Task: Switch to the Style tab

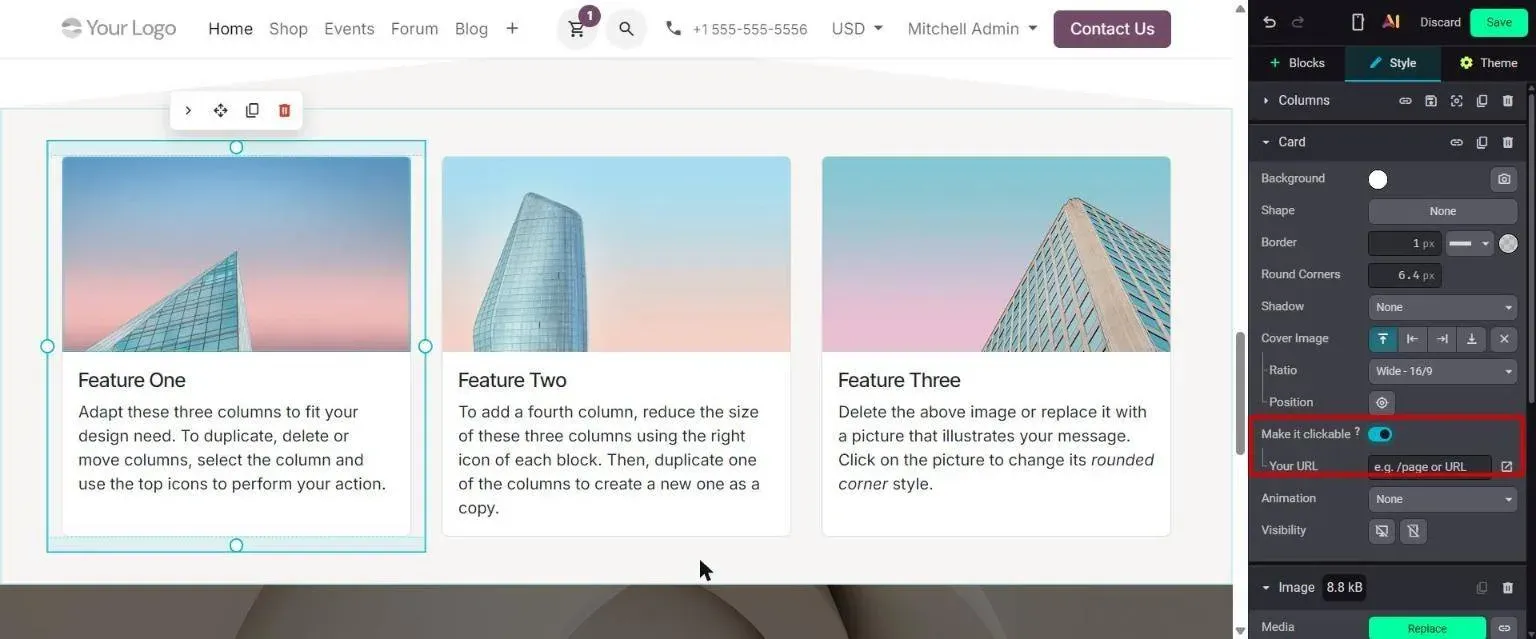Action: (1392, 63)
